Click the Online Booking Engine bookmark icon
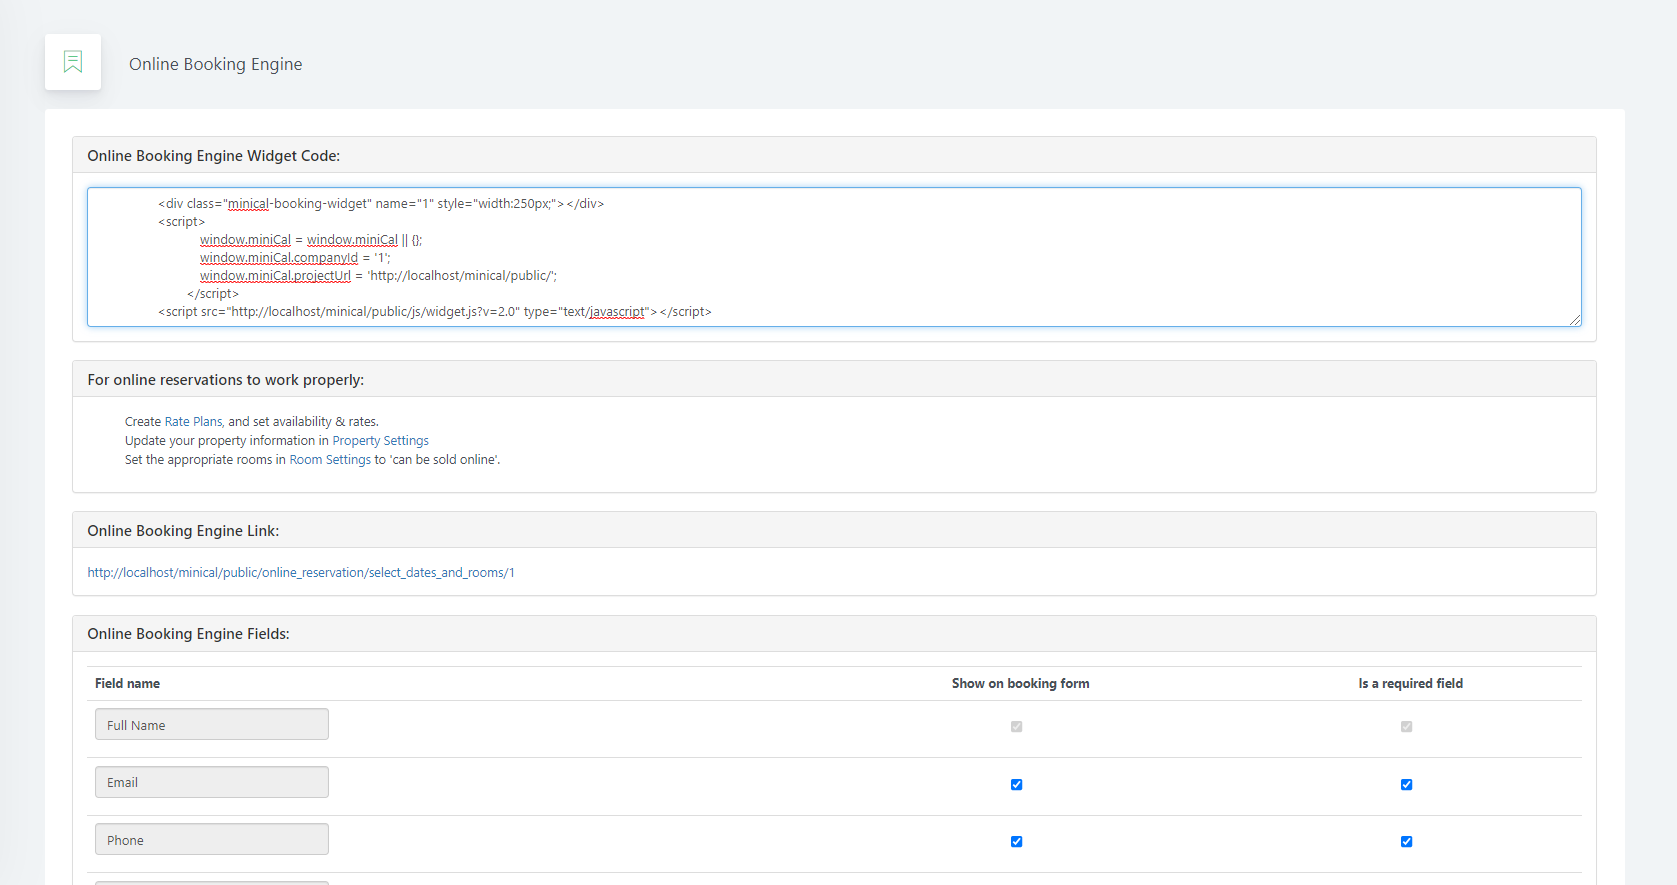This screenshot has width=1677, height=885. [x=73, y=62]
